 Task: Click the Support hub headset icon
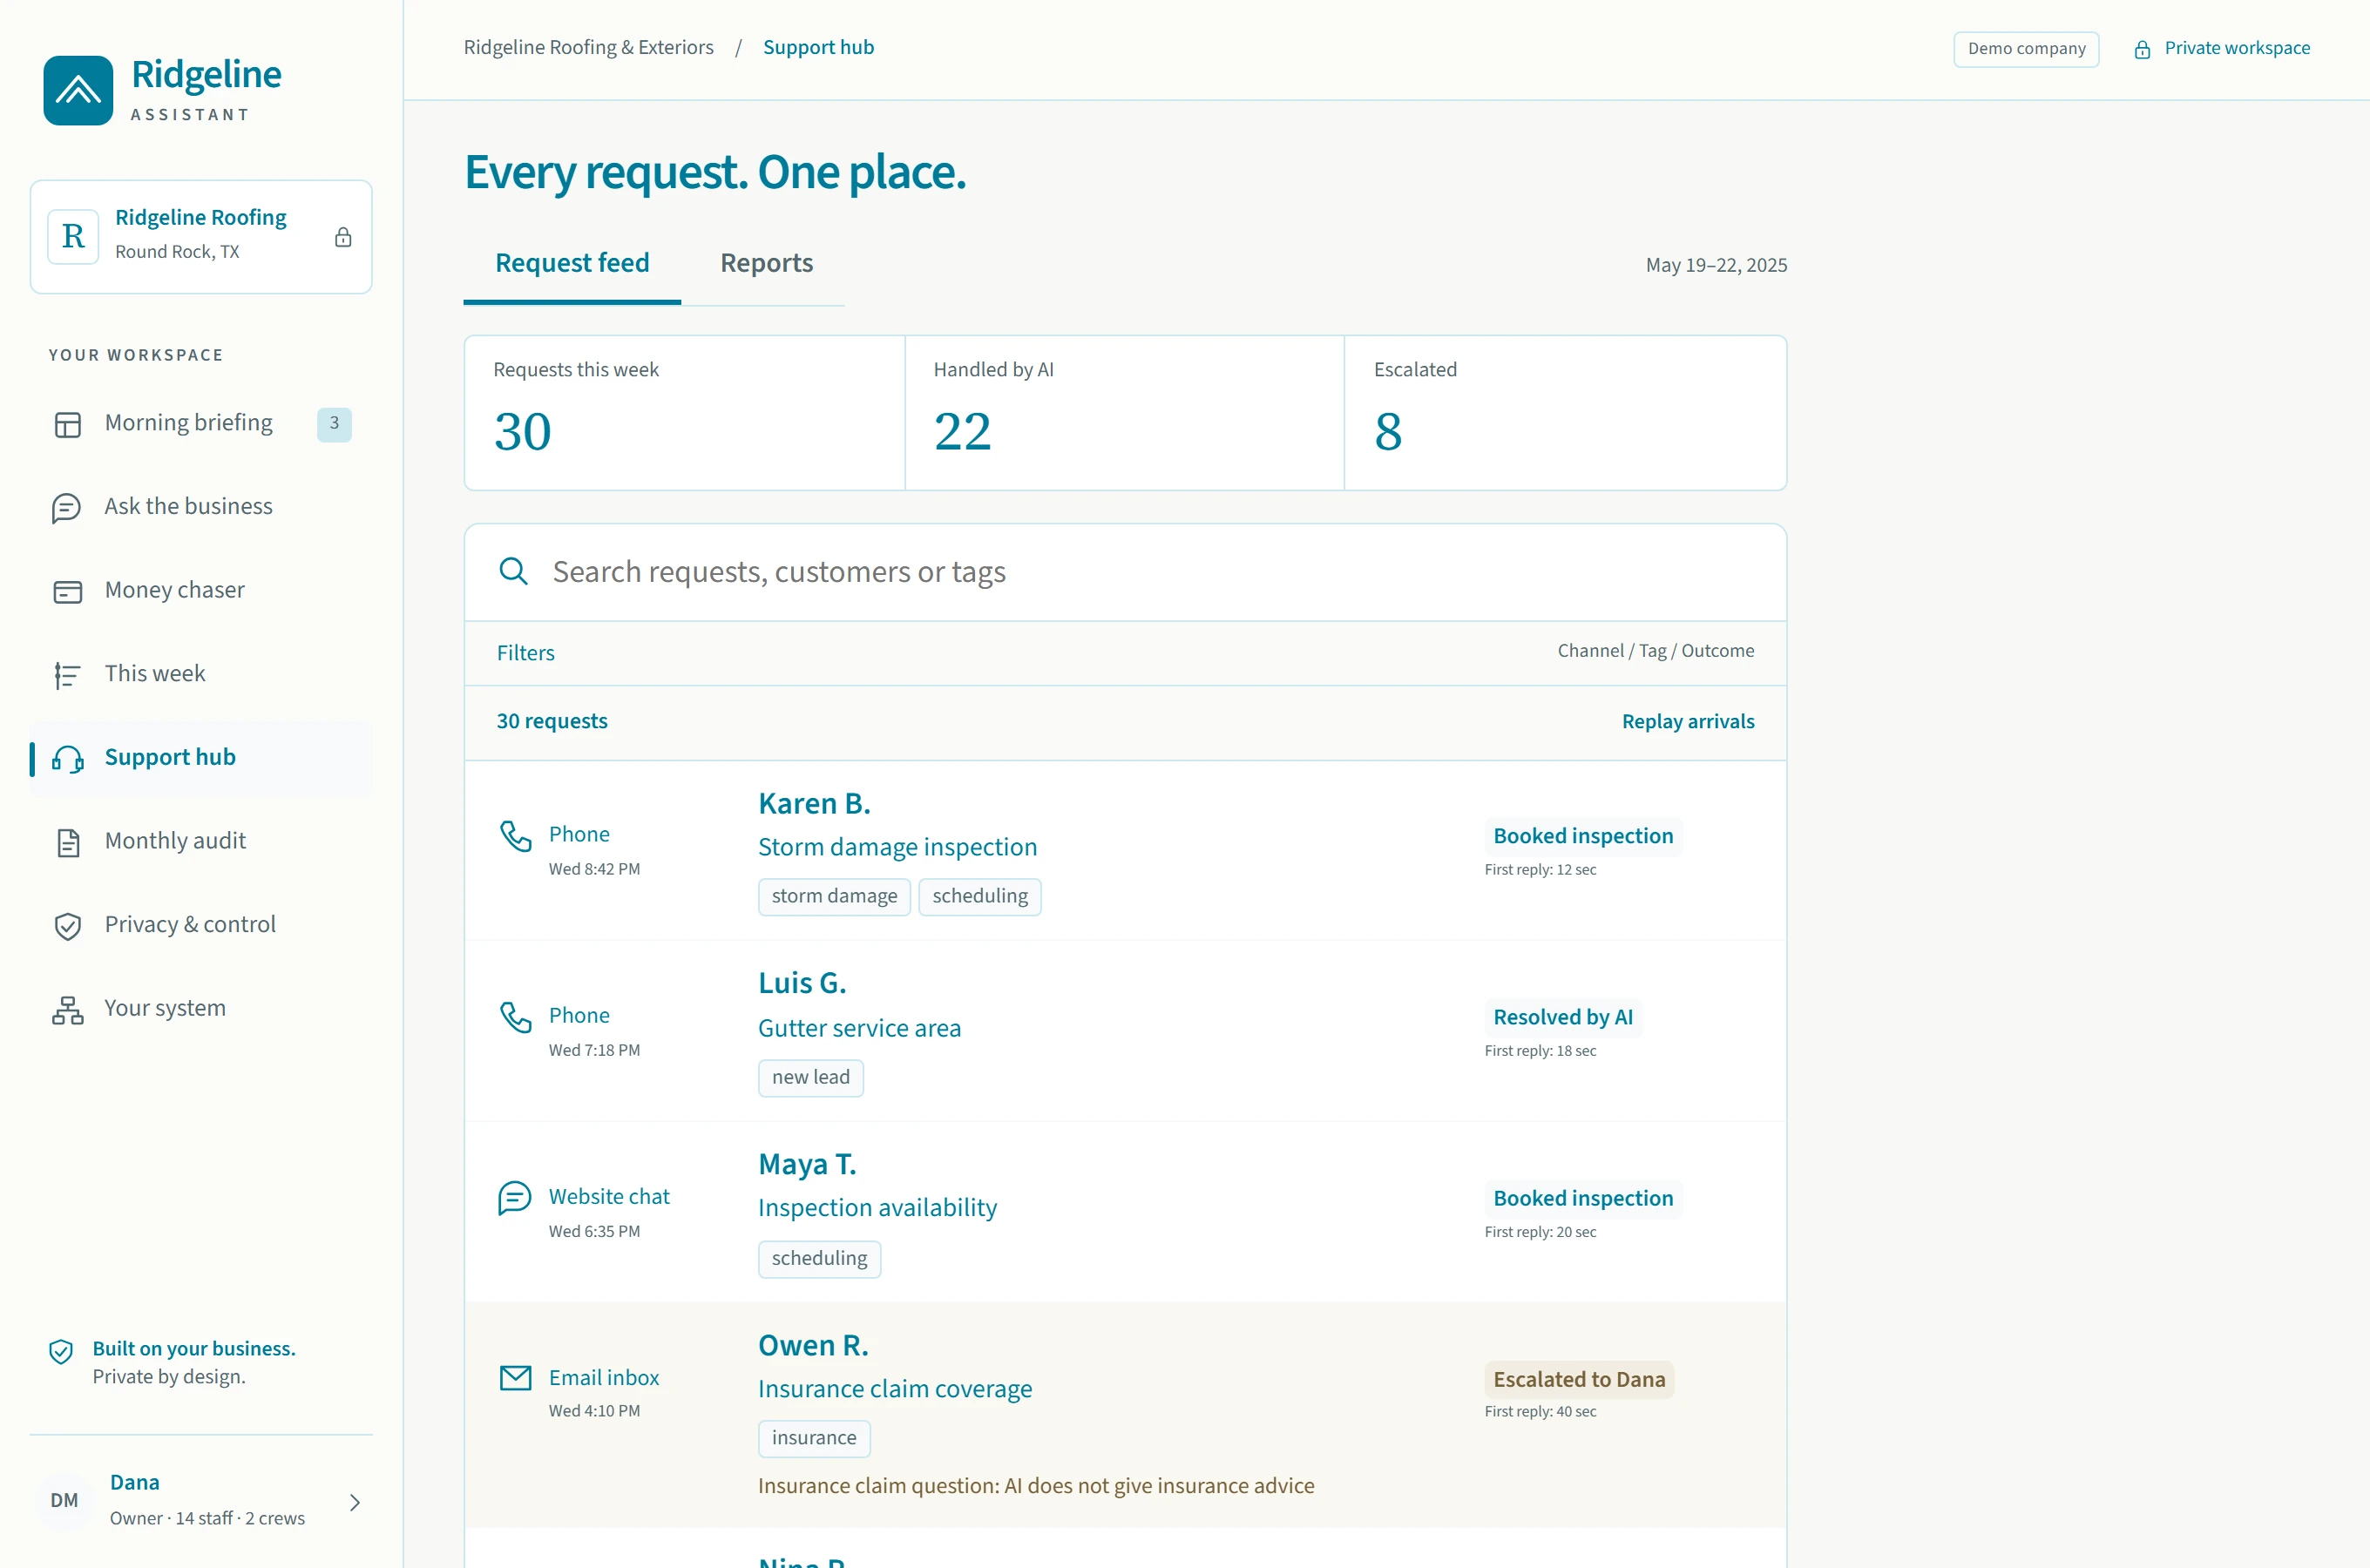tap(67, 759)
